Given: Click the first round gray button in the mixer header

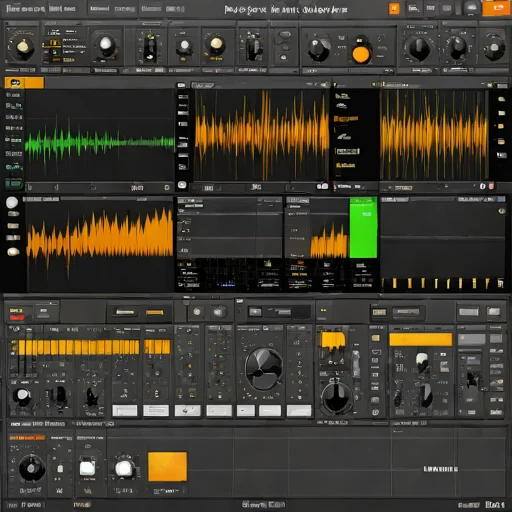Looking at the screenshot, I should (x=197, y=312).
